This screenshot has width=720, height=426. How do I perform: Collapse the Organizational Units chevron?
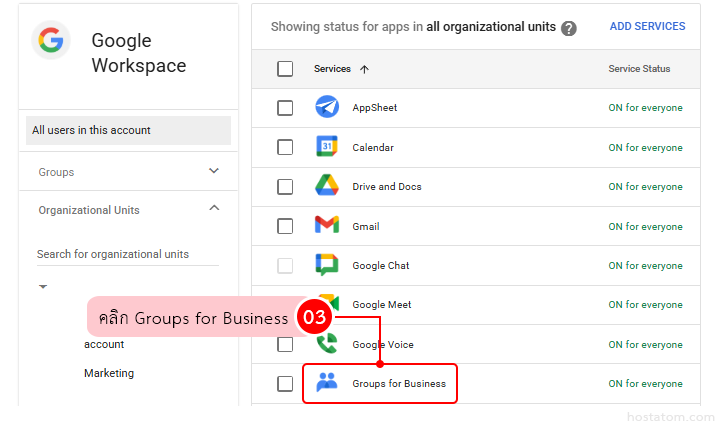[214, 208]
